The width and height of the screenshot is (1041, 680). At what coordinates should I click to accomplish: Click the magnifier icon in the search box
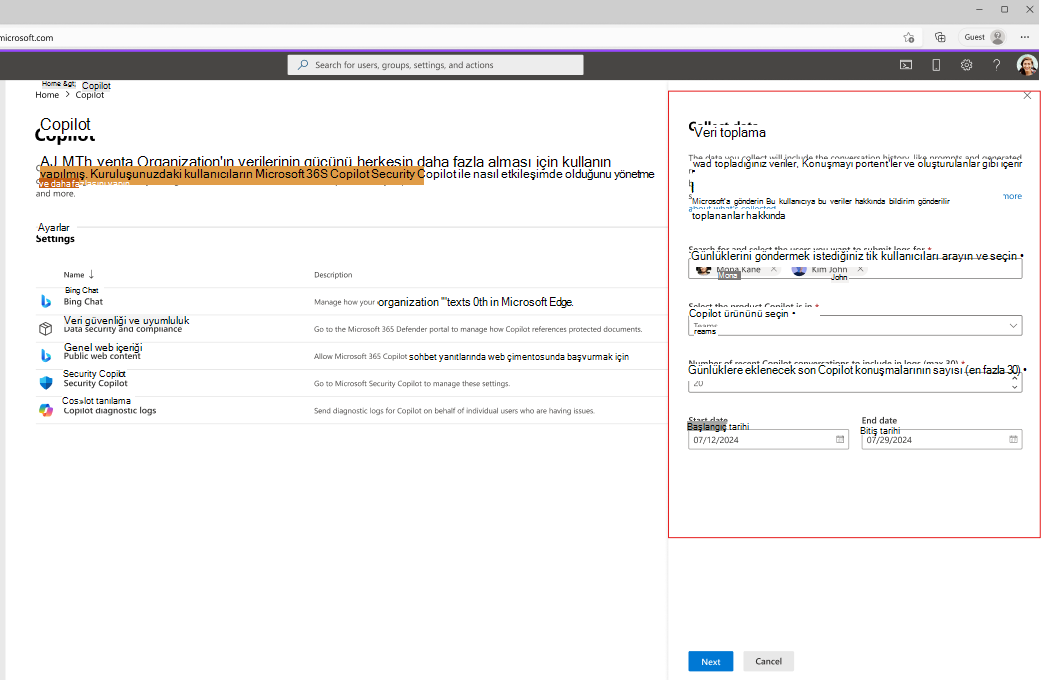(x=303, y=65)
